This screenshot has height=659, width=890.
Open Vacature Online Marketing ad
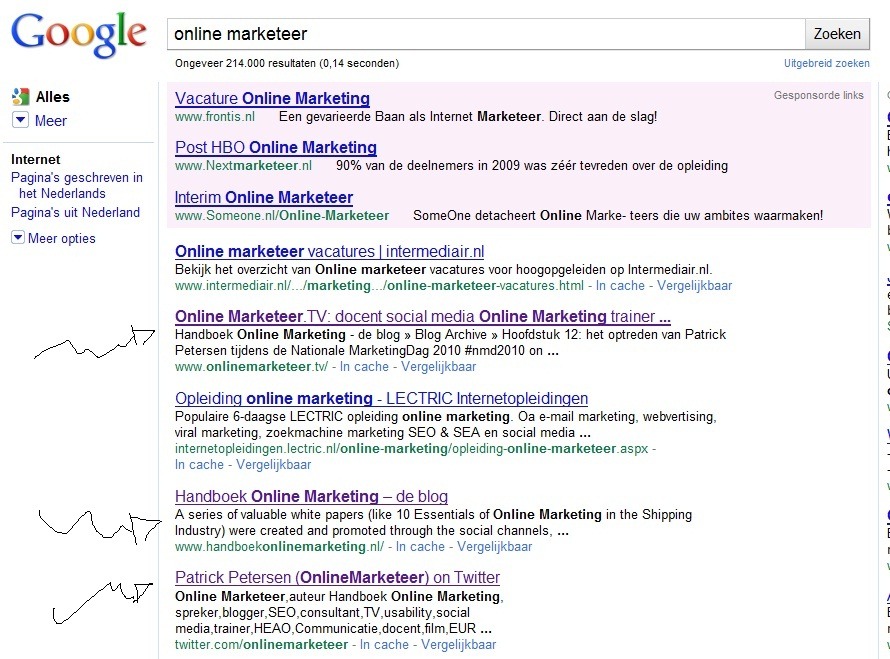(x=272, y=98)
